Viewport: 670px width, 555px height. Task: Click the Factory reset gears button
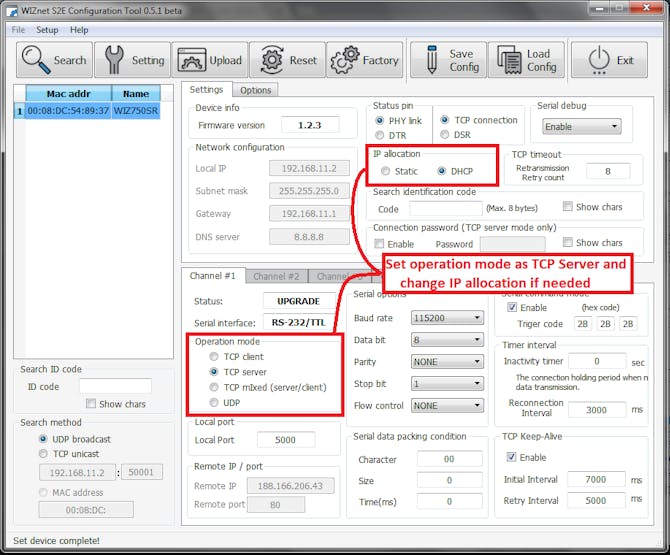pos(364,60)
